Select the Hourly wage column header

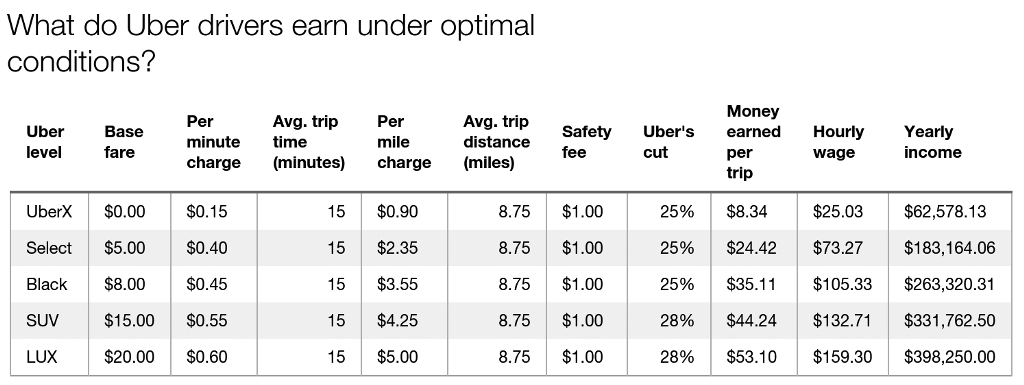pos(839,142)
